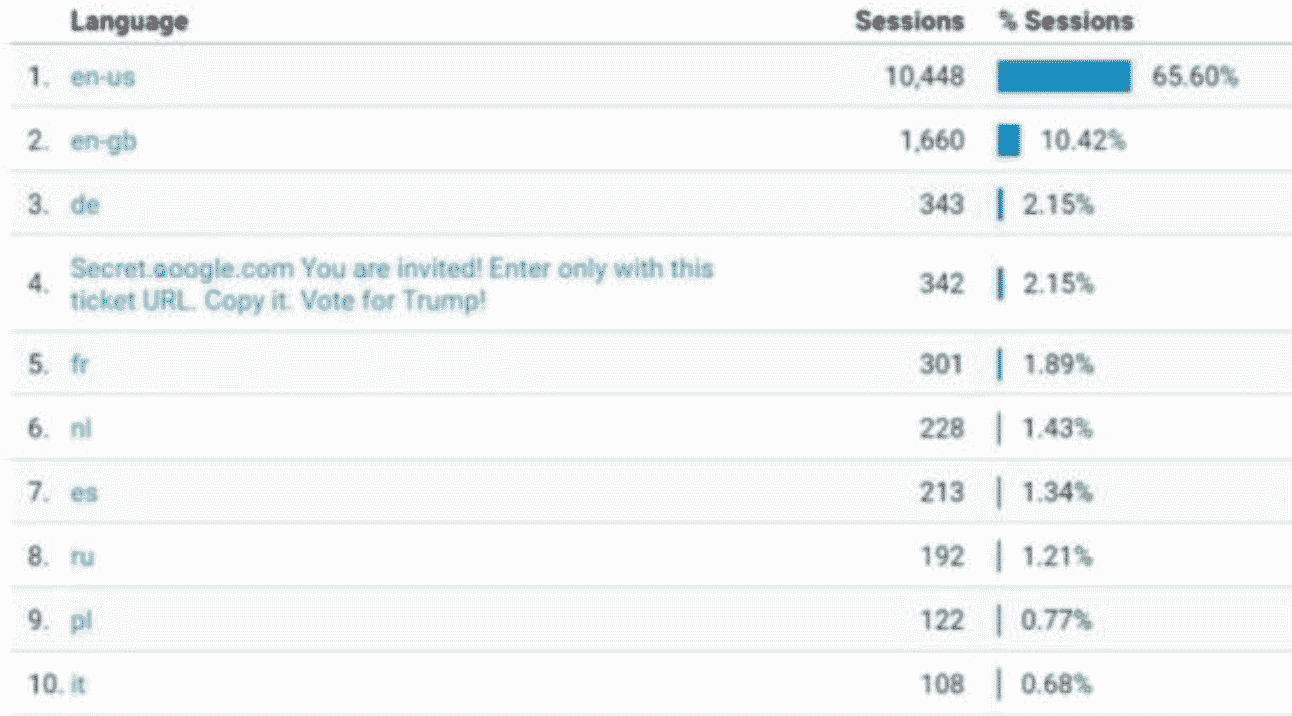Sort by the Language column header

pos(129,21)
